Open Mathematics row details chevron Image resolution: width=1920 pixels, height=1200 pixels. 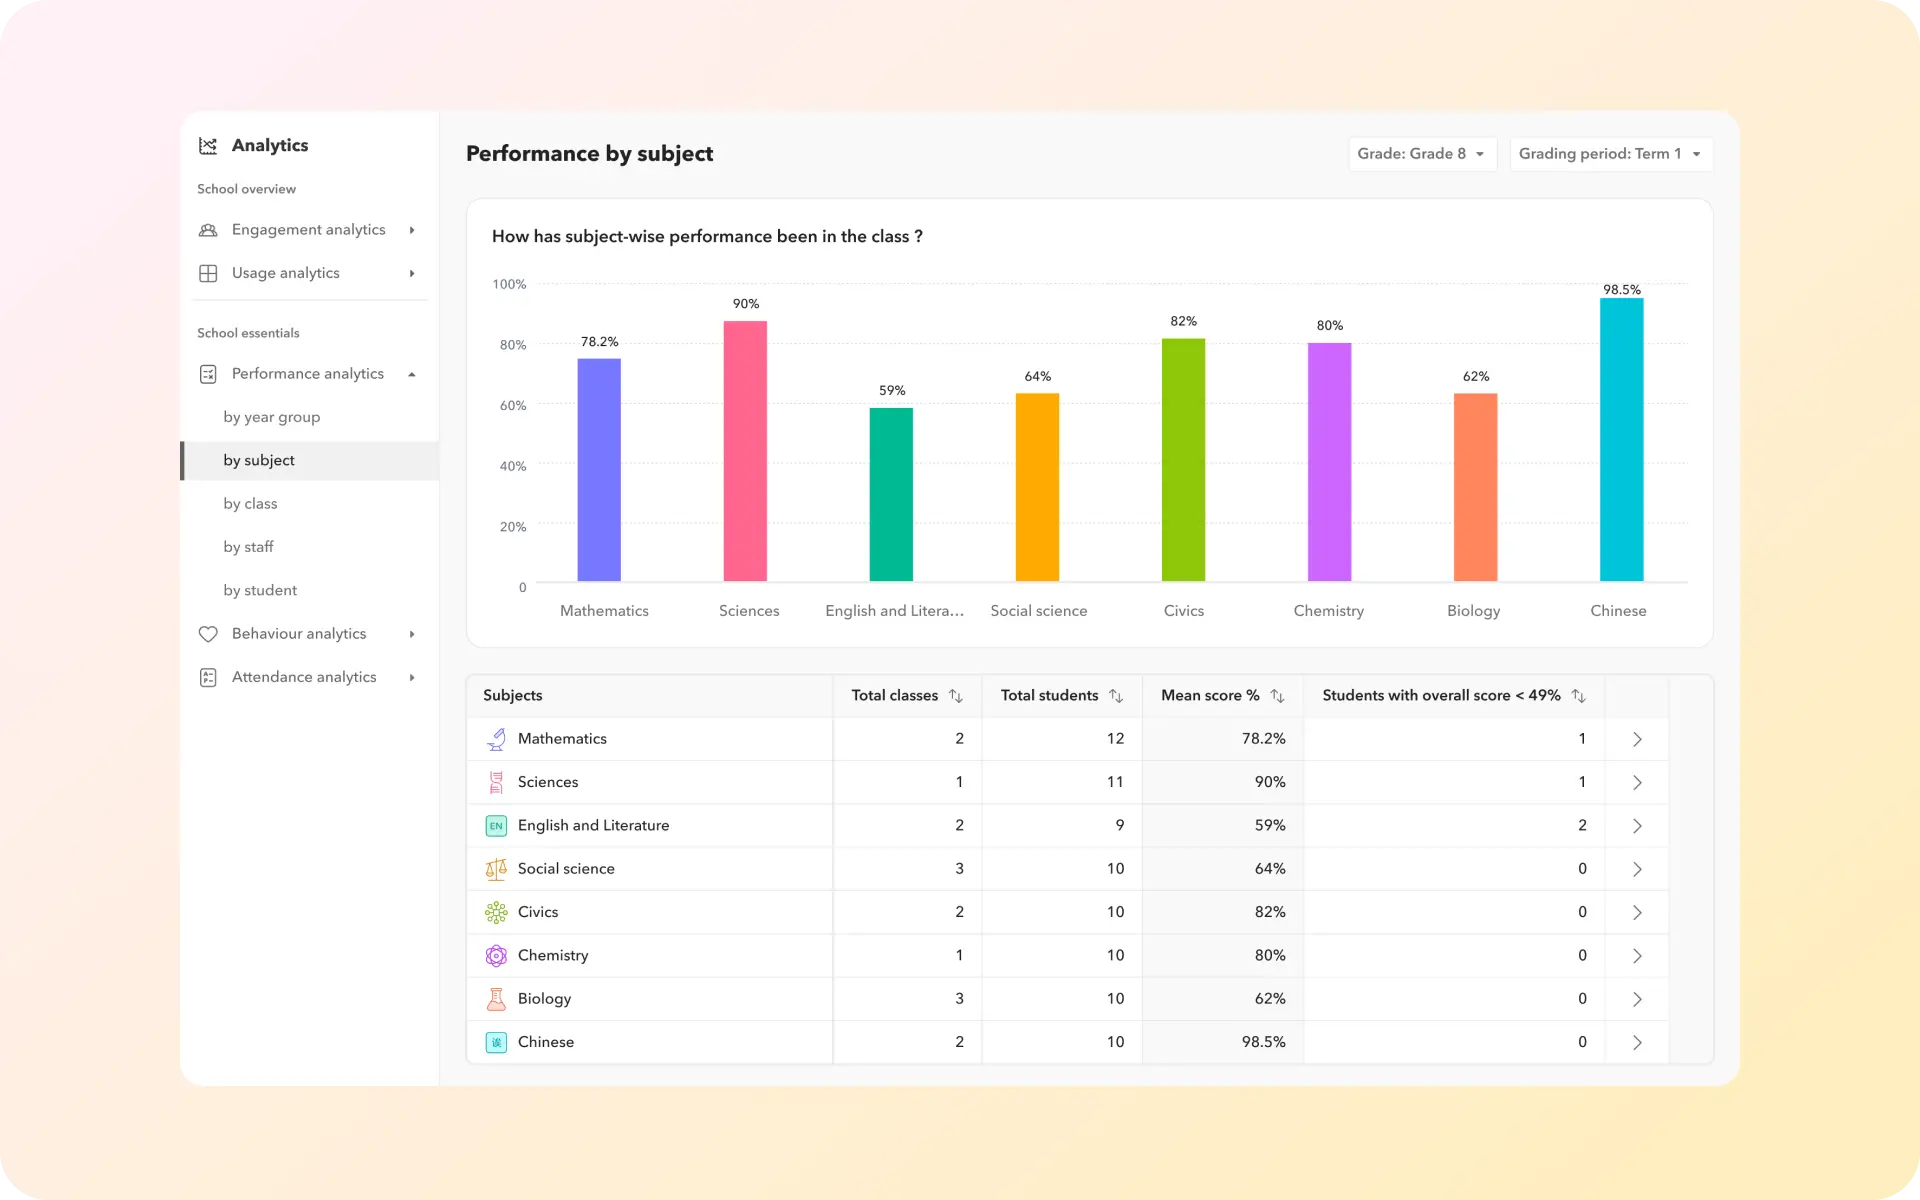tap(1637, 739)
